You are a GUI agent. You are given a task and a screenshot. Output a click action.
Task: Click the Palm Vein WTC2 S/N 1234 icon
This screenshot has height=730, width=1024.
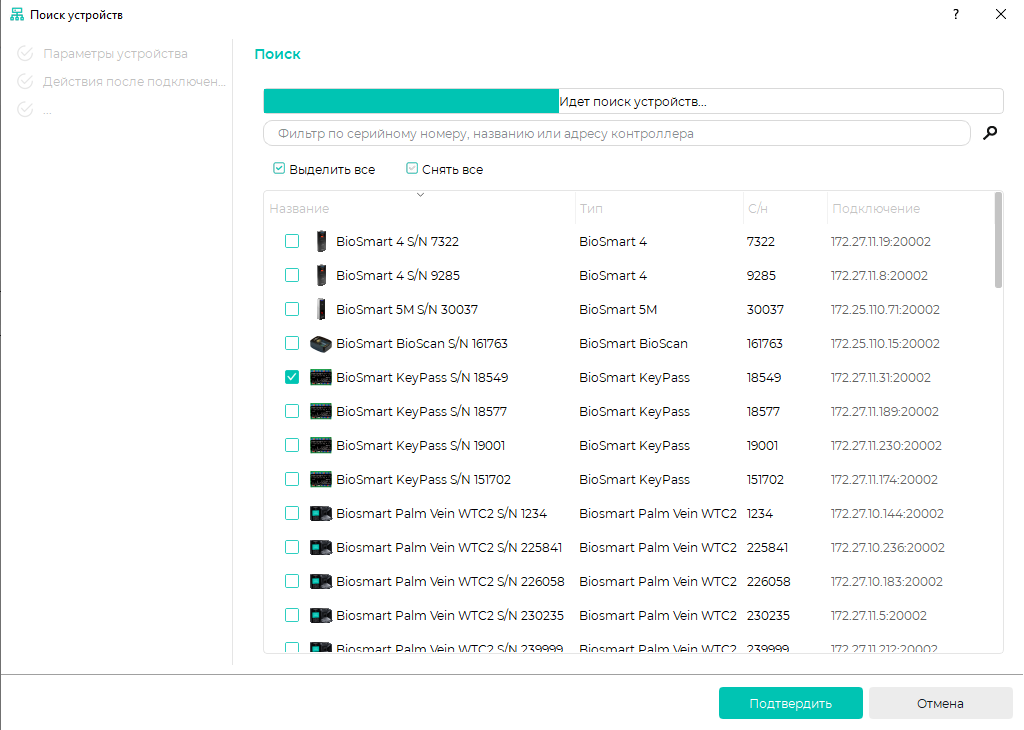tap(321, 513)
